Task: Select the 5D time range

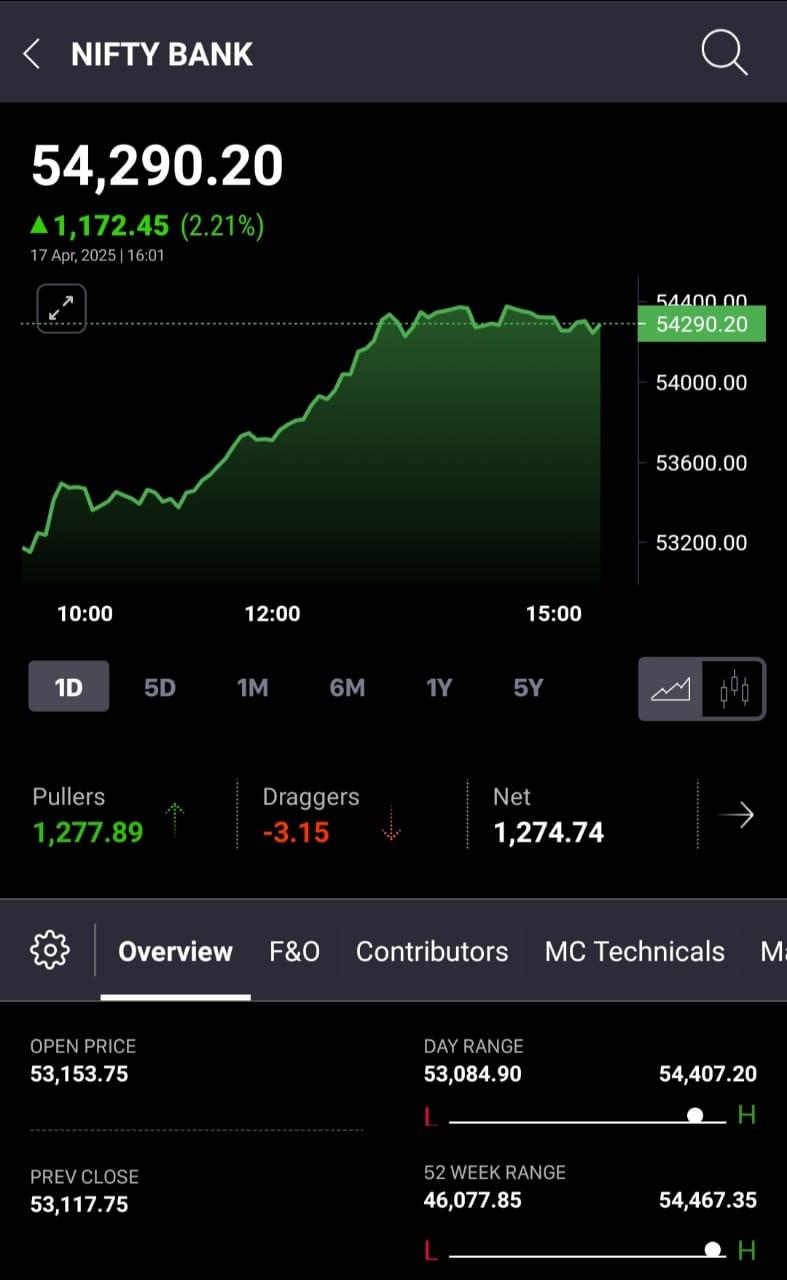Action: point(160,688)
